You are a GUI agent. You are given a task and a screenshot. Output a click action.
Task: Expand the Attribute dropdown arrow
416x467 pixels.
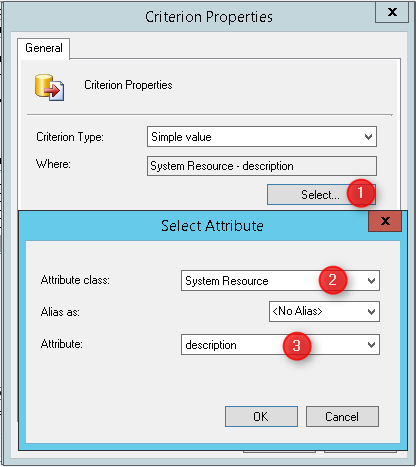pos(371,345)
